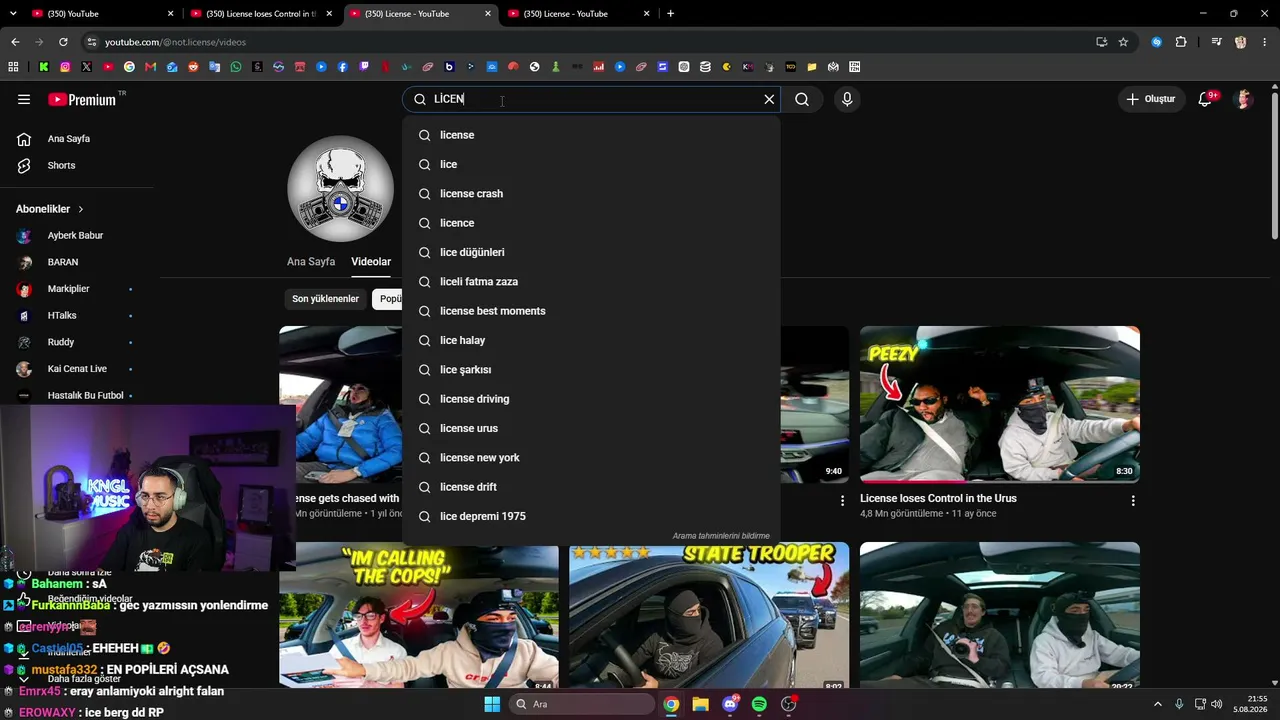
Task: Pick the 'license driving' suggestion
Action: 591,399
